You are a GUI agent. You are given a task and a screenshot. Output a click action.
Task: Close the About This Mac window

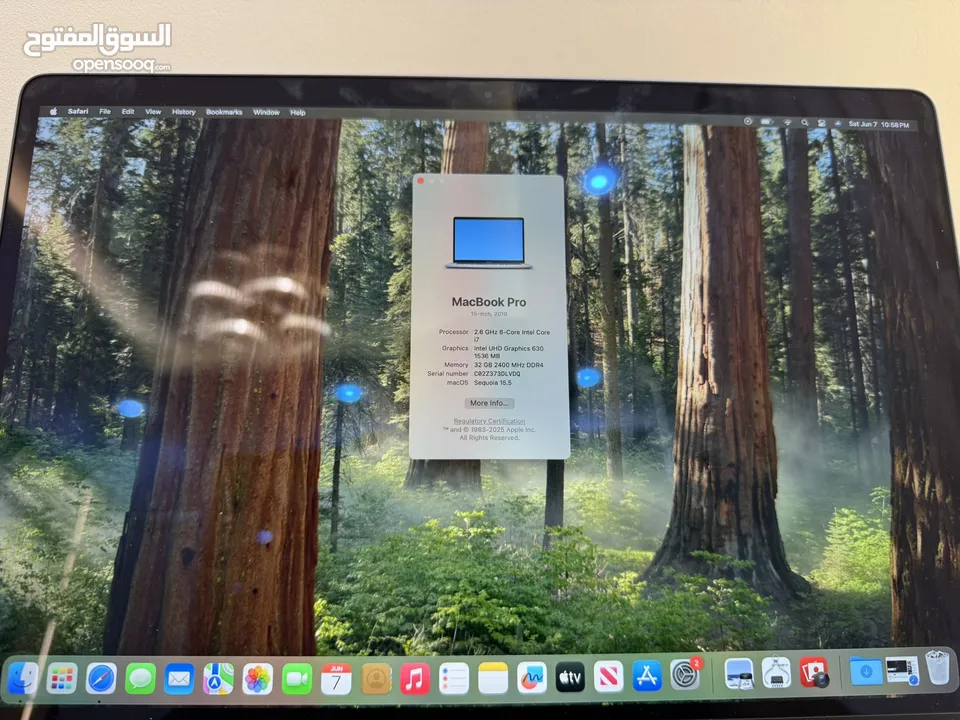pyautogui.click(x=420, y=180)
